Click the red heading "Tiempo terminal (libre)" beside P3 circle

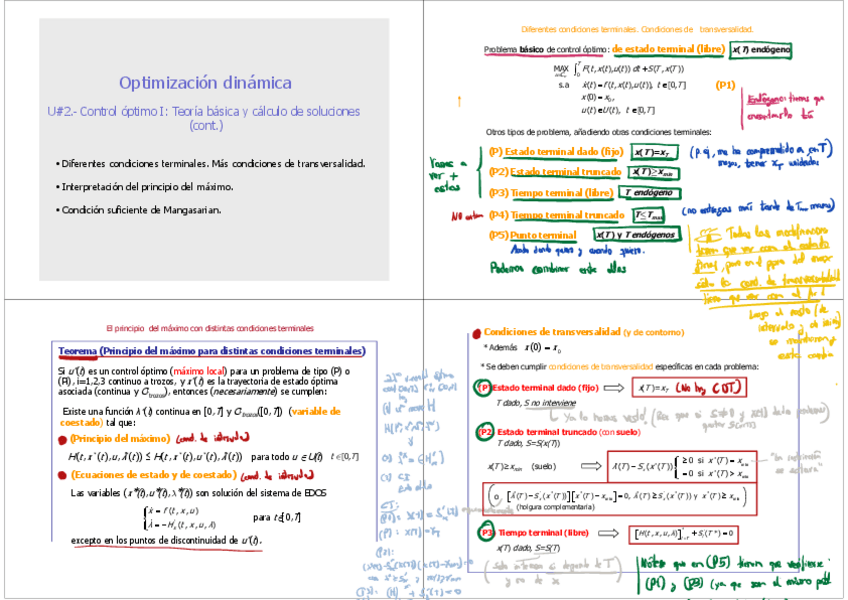click(543, 533)
